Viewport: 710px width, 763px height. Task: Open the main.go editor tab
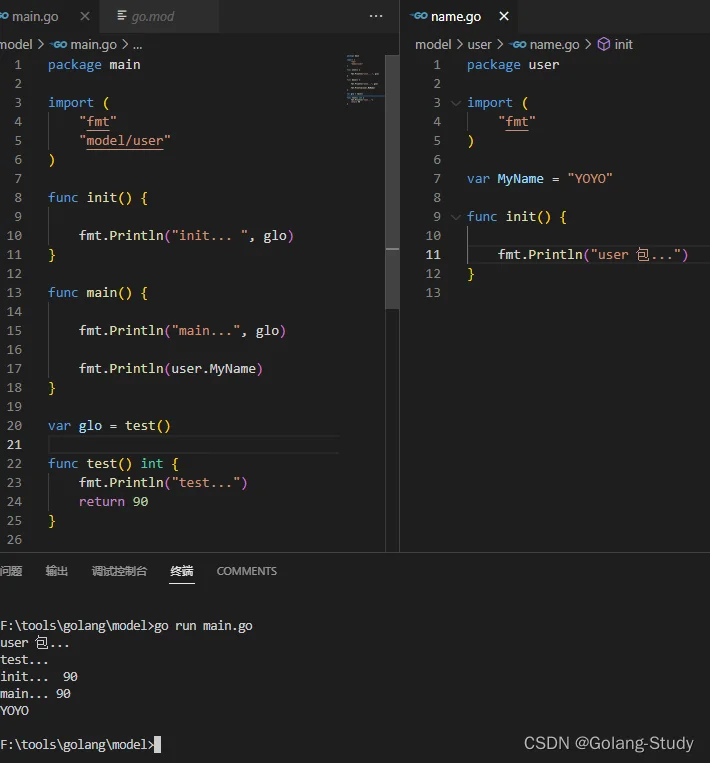tap(34, 17)
